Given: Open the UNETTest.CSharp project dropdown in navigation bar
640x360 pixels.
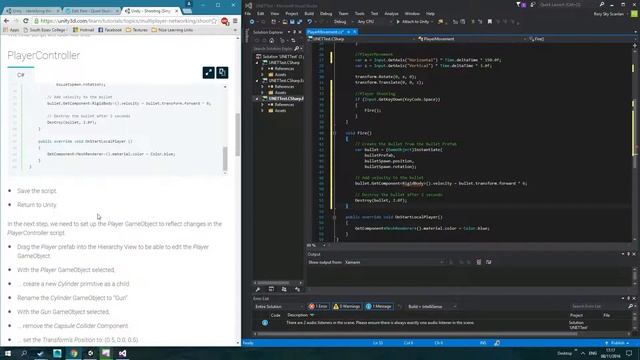Looking at the screenshot, I should point(361,39).
